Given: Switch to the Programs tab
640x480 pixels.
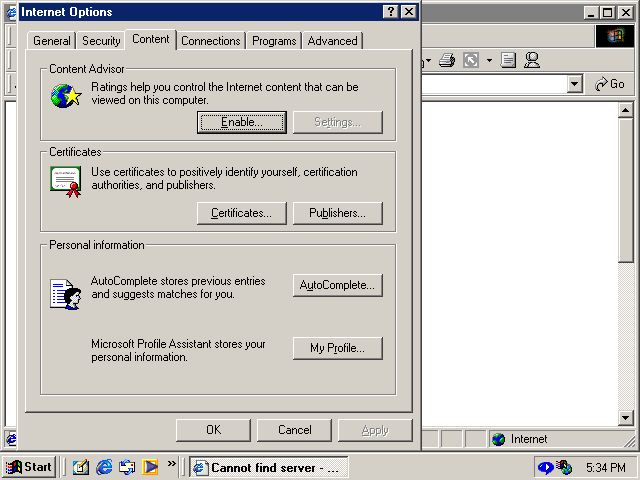Looking at the screenshot, I should (x=274, y=41).
